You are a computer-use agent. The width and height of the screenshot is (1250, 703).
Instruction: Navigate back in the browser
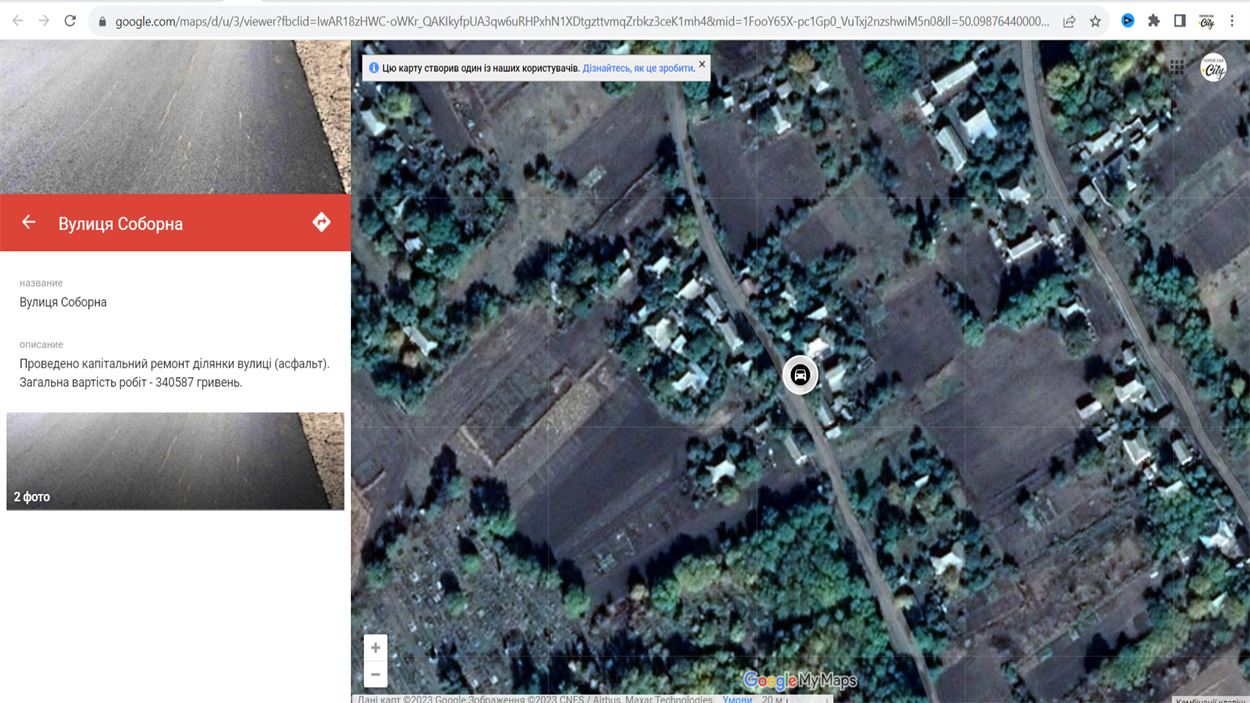18,21
